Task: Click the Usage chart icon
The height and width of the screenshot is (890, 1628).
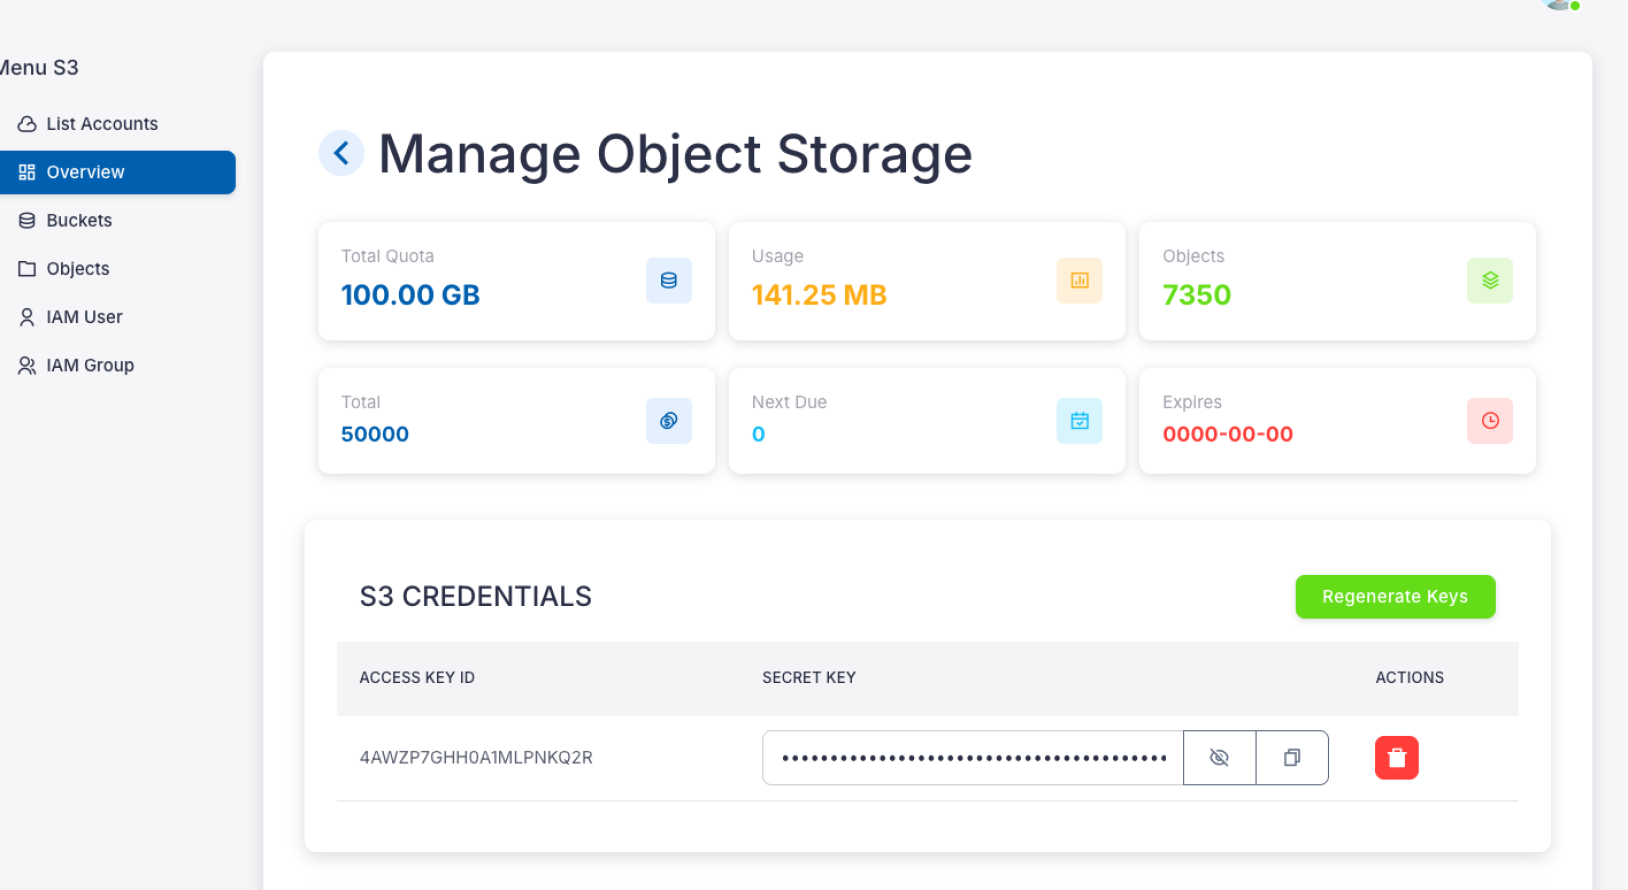Action: pyautogui.click(x=1080, y=281)
